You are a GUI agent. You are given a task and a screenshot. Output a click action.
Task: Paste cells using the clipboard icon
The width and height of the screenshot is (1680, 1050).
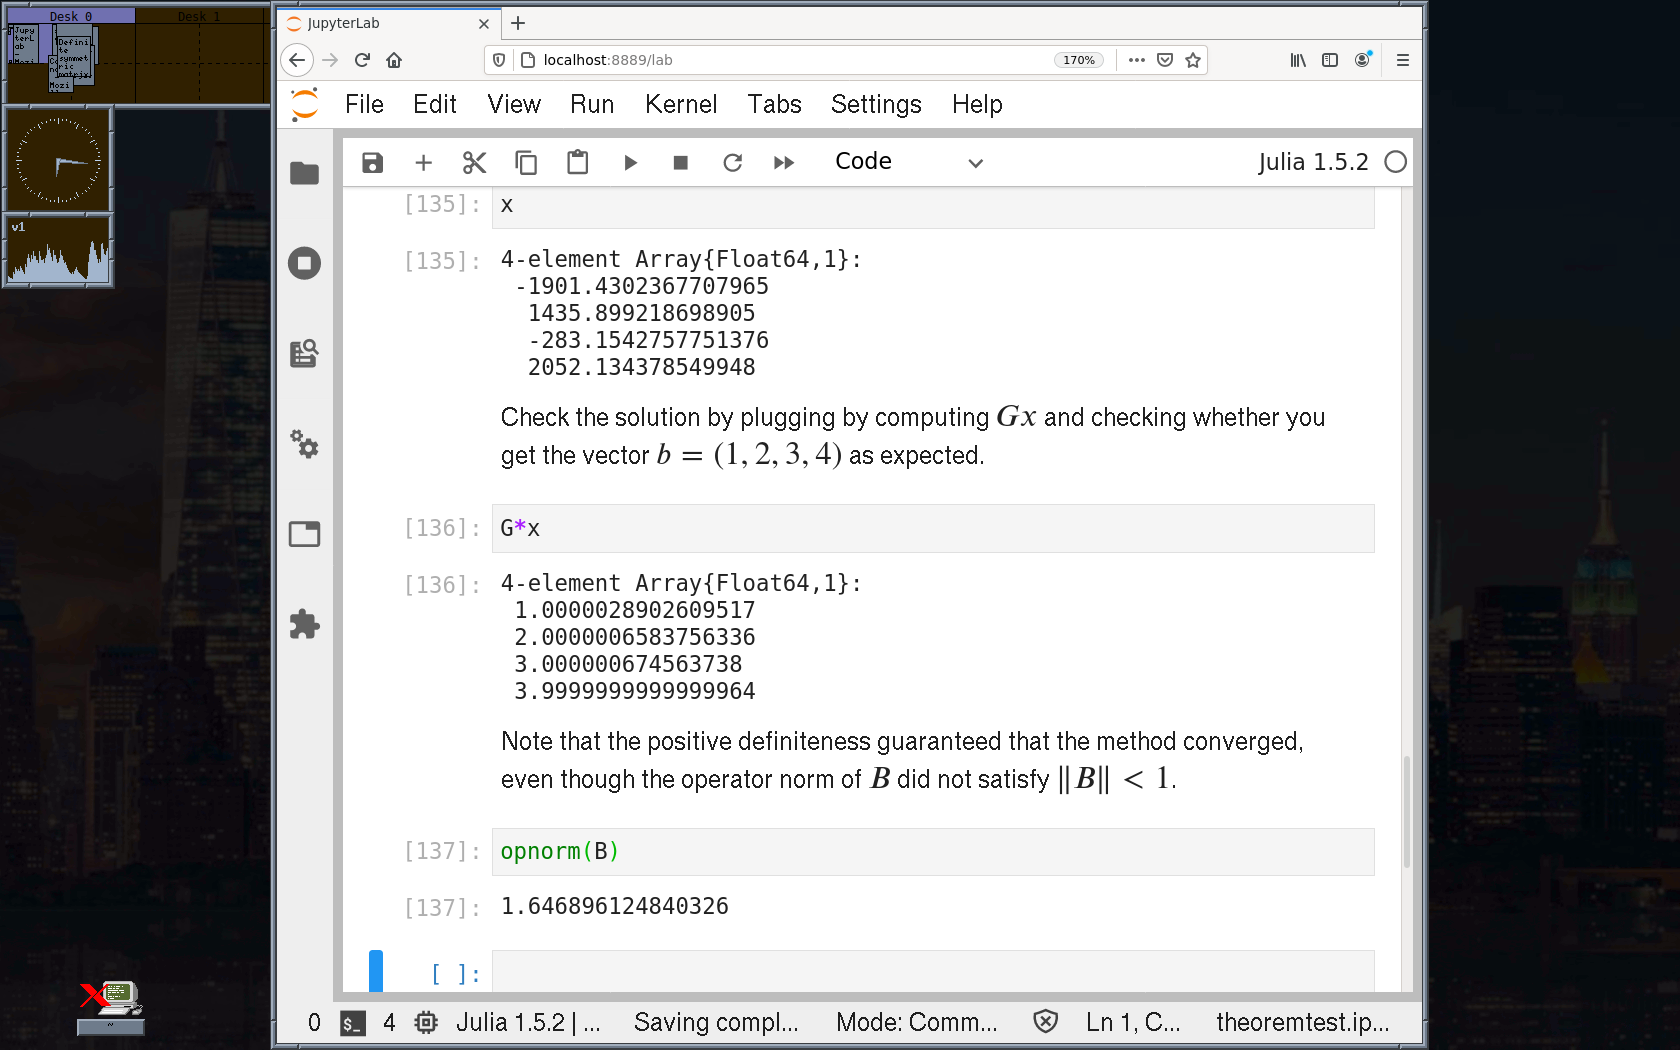(577, 163)
